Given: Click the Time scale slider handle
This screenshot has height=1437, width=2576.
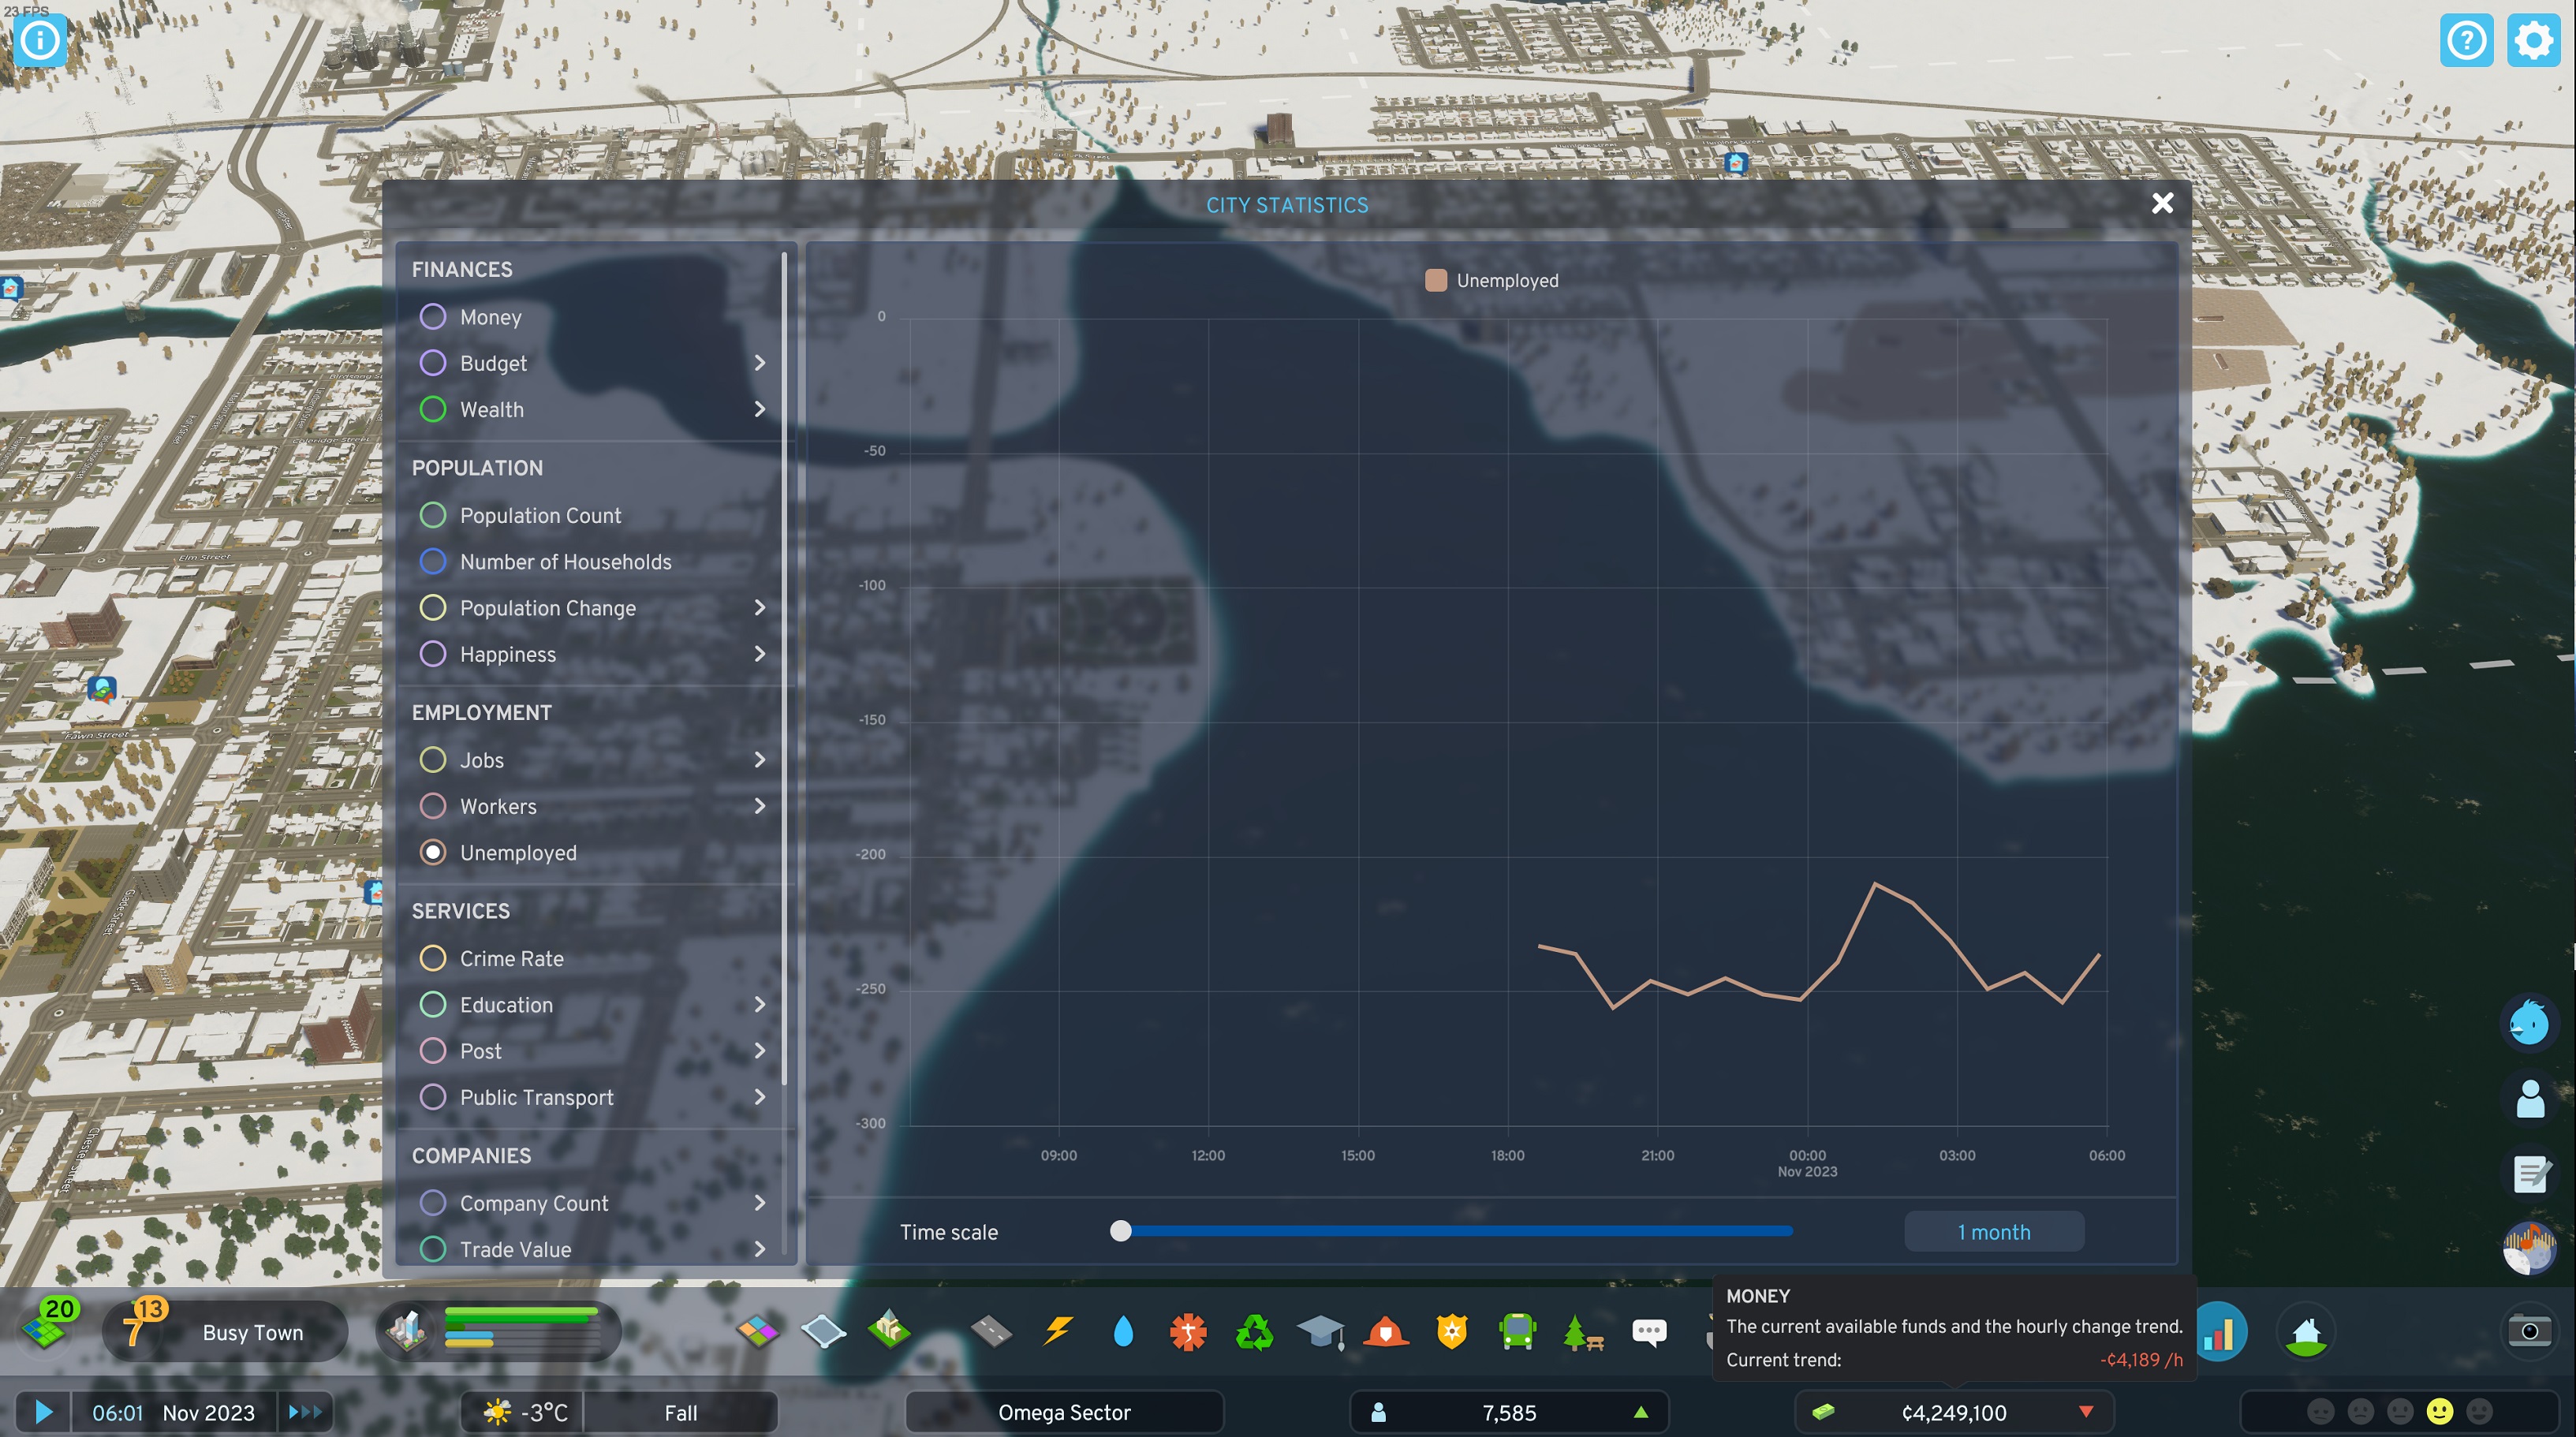Looking at the screenshot, I should (1120, 1231).
